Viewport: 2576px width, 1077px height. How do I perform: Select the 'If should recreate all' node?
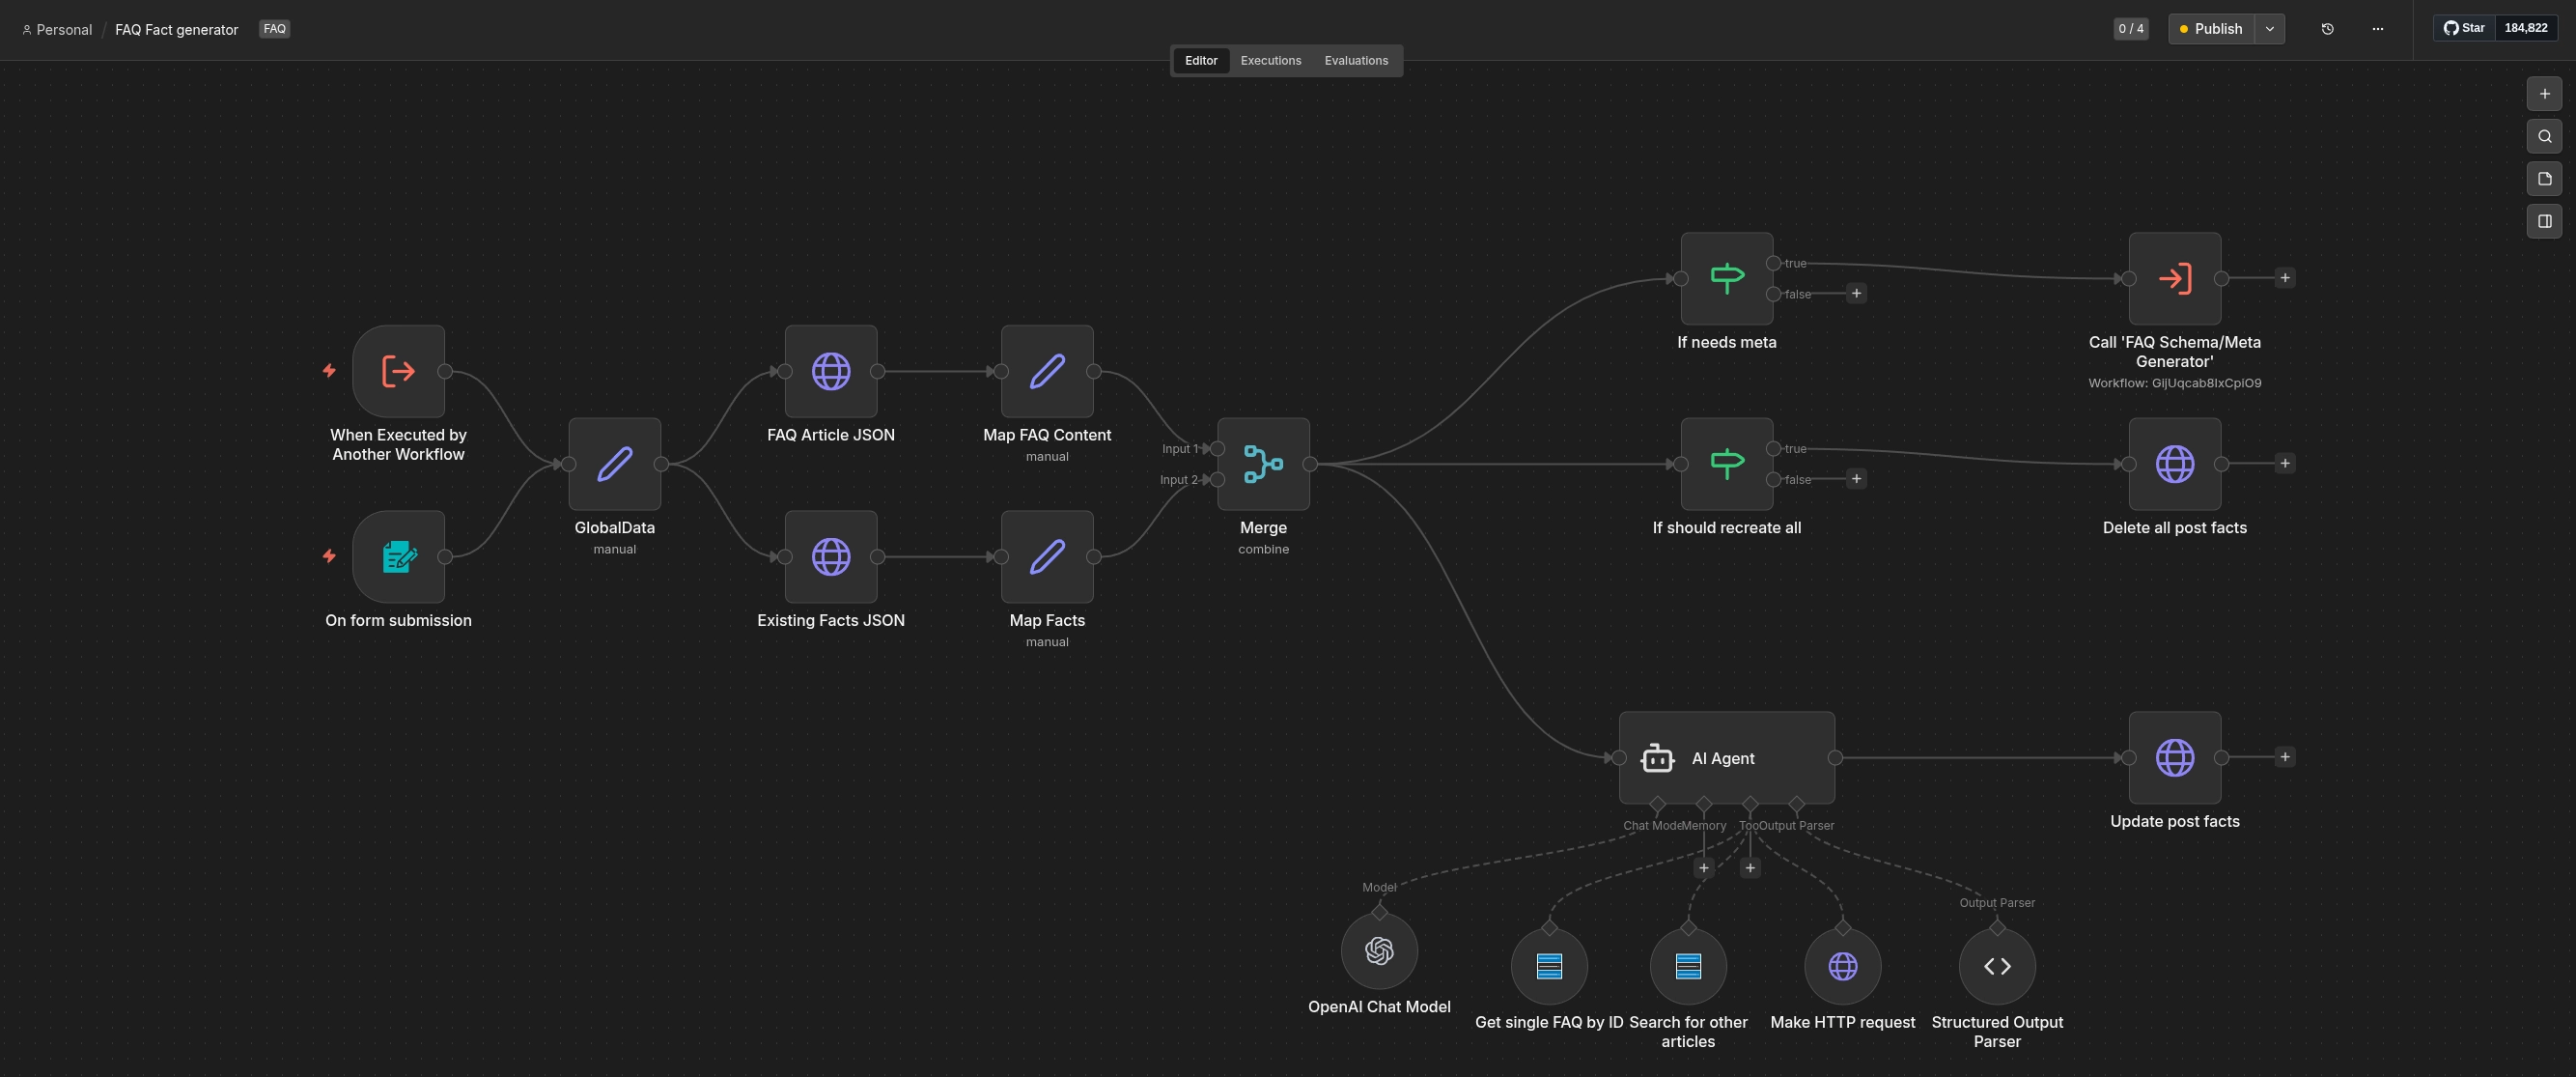pyautogui.click(x=1727, y=464)
